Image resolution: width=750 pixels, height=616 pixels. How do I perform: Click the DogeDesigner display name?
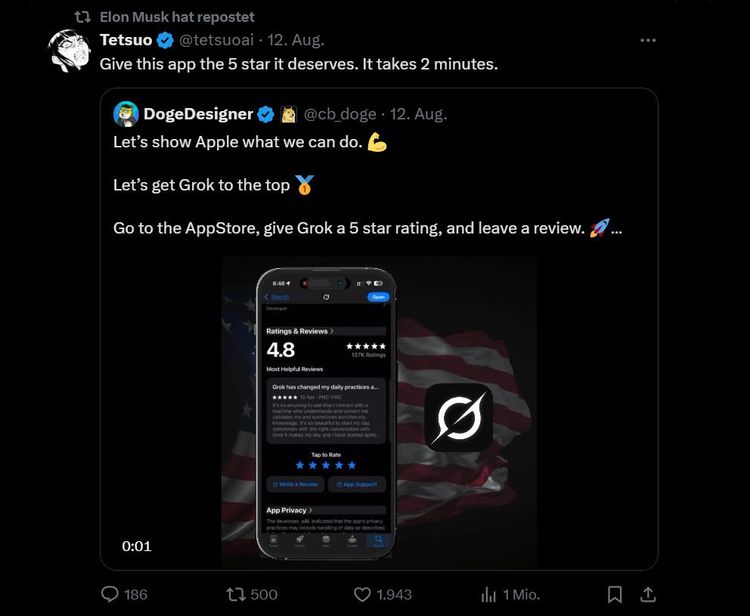(x=198, y=114)
